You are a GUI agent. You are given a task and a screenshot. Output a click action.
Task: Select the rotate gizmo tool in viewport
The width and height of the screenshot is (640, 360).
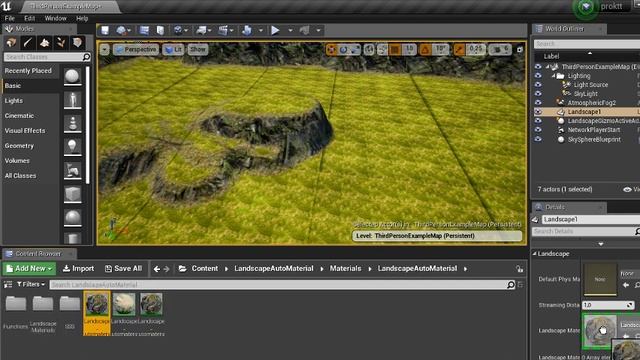pos(343,49)
